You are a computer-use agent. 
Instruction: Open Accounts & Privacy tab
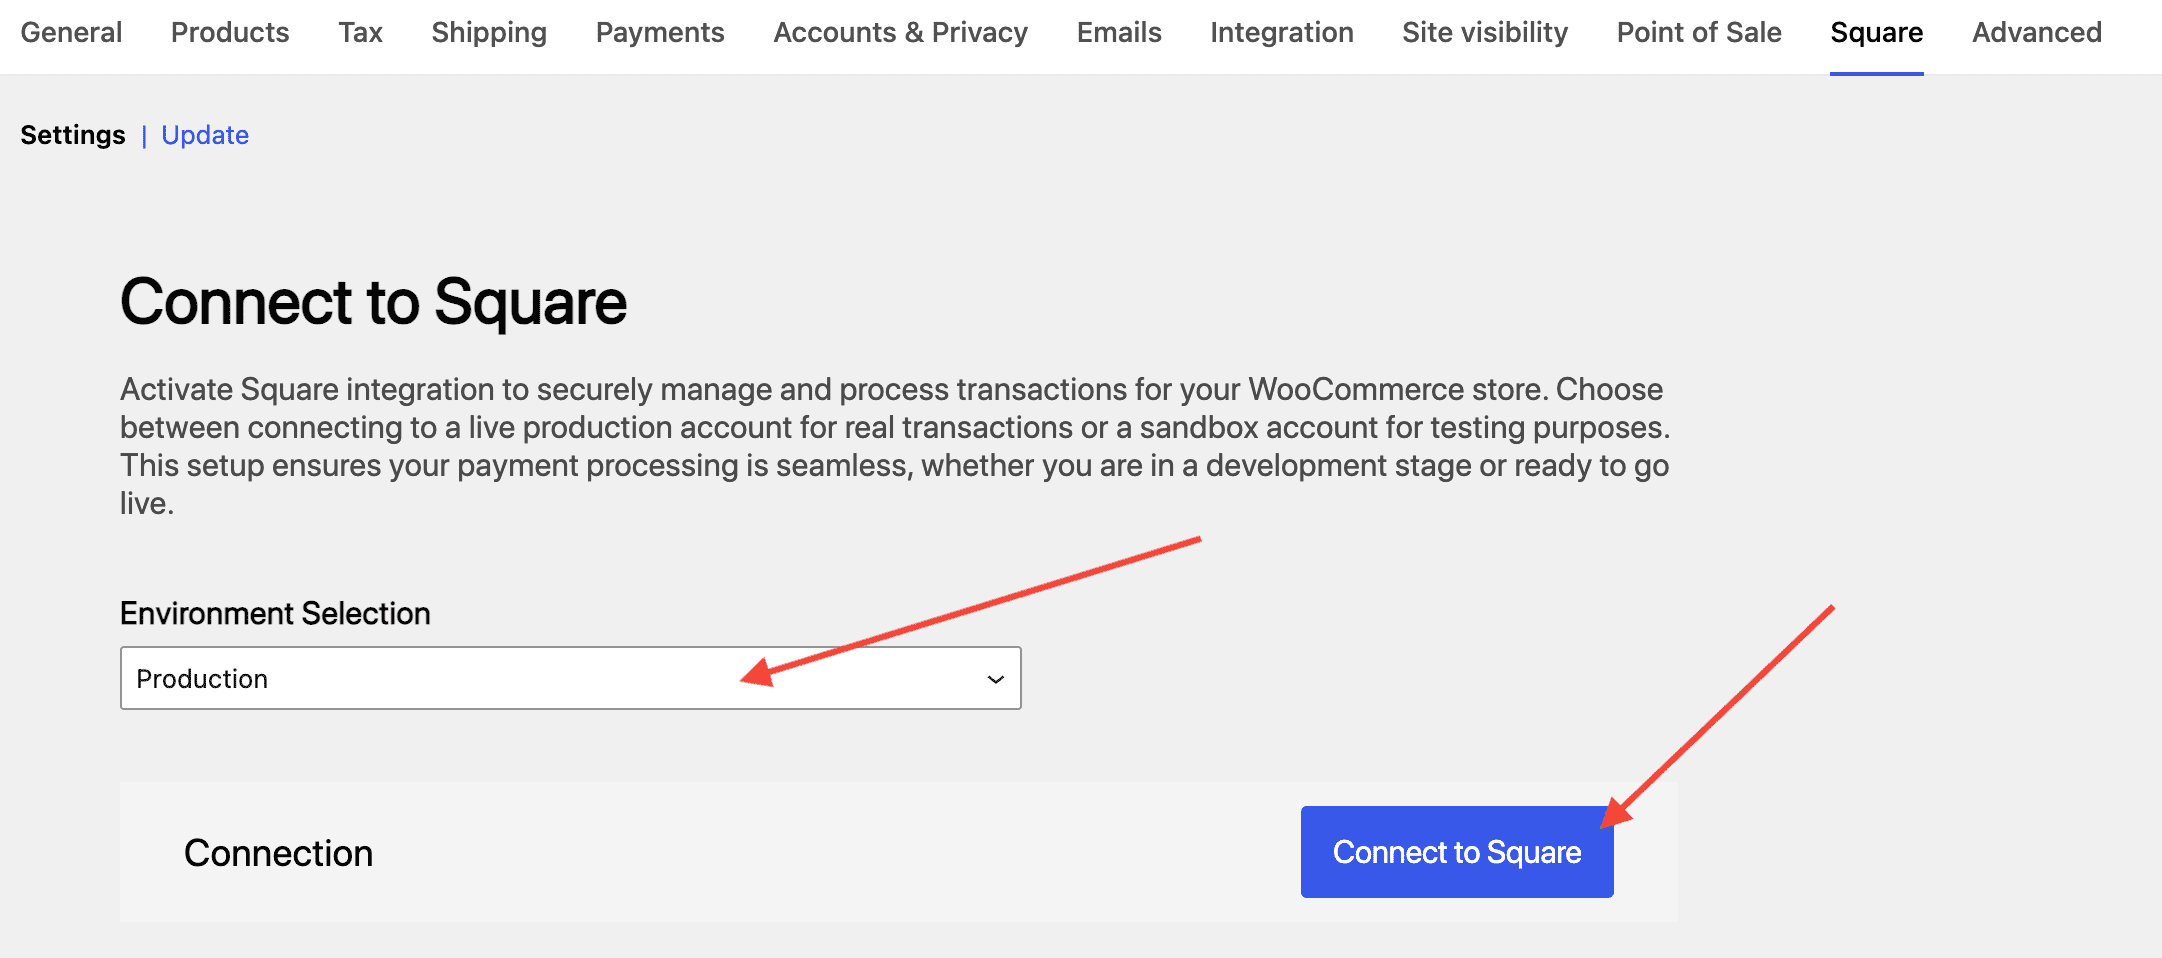pyautogui.click(x=900, y=33)
